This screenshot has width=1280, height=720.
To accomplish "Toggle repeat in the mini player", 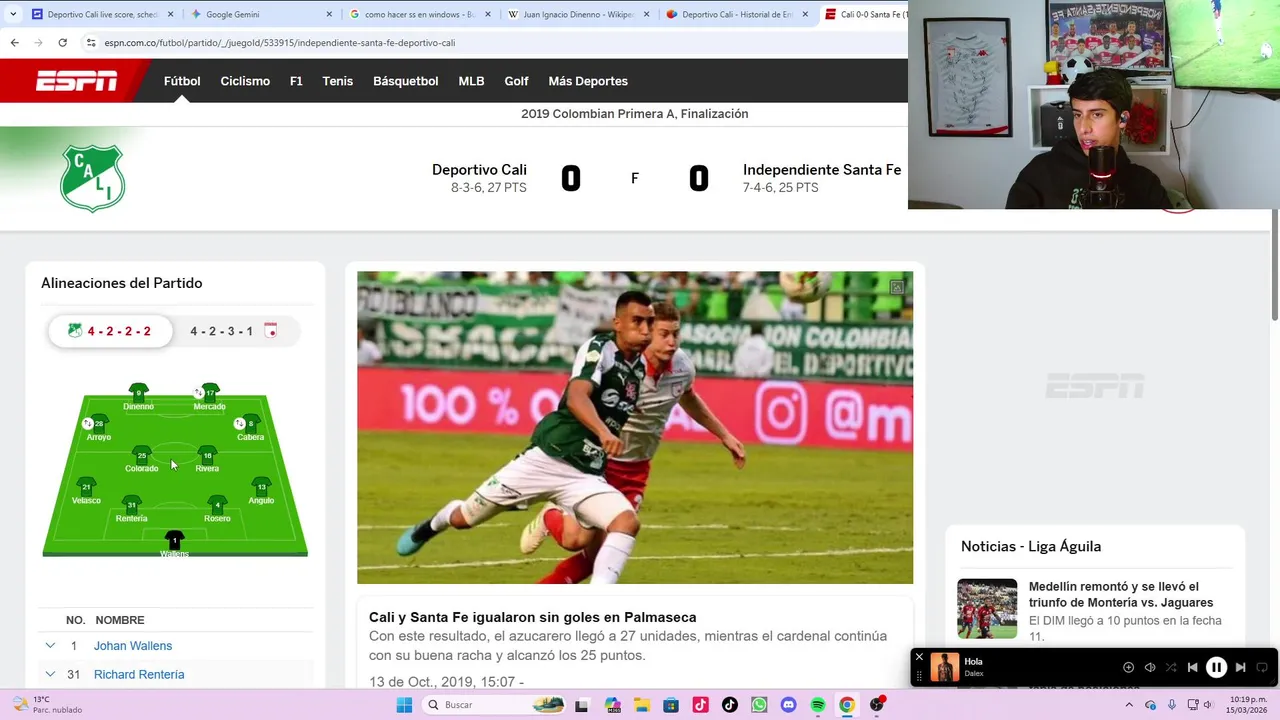I will click(1261, 667).
